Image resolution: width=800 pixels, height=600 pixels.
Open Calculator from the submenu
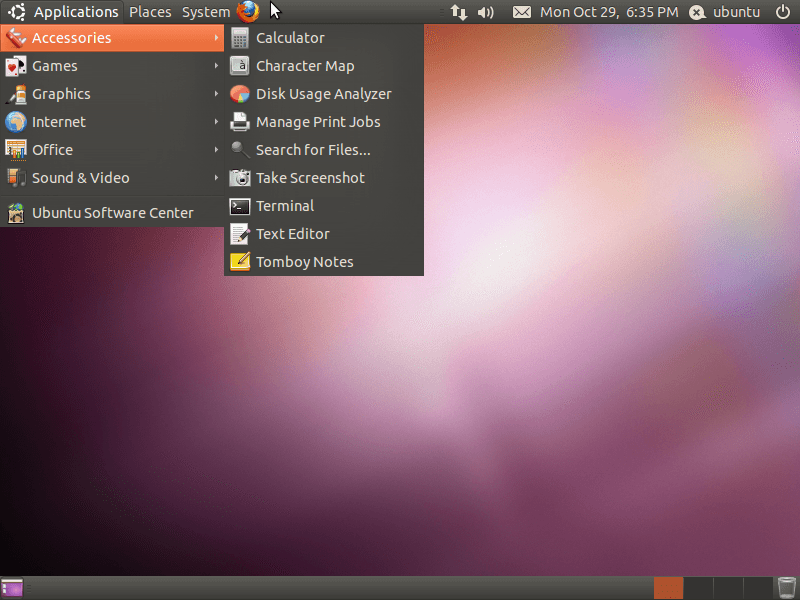(324, 38)
